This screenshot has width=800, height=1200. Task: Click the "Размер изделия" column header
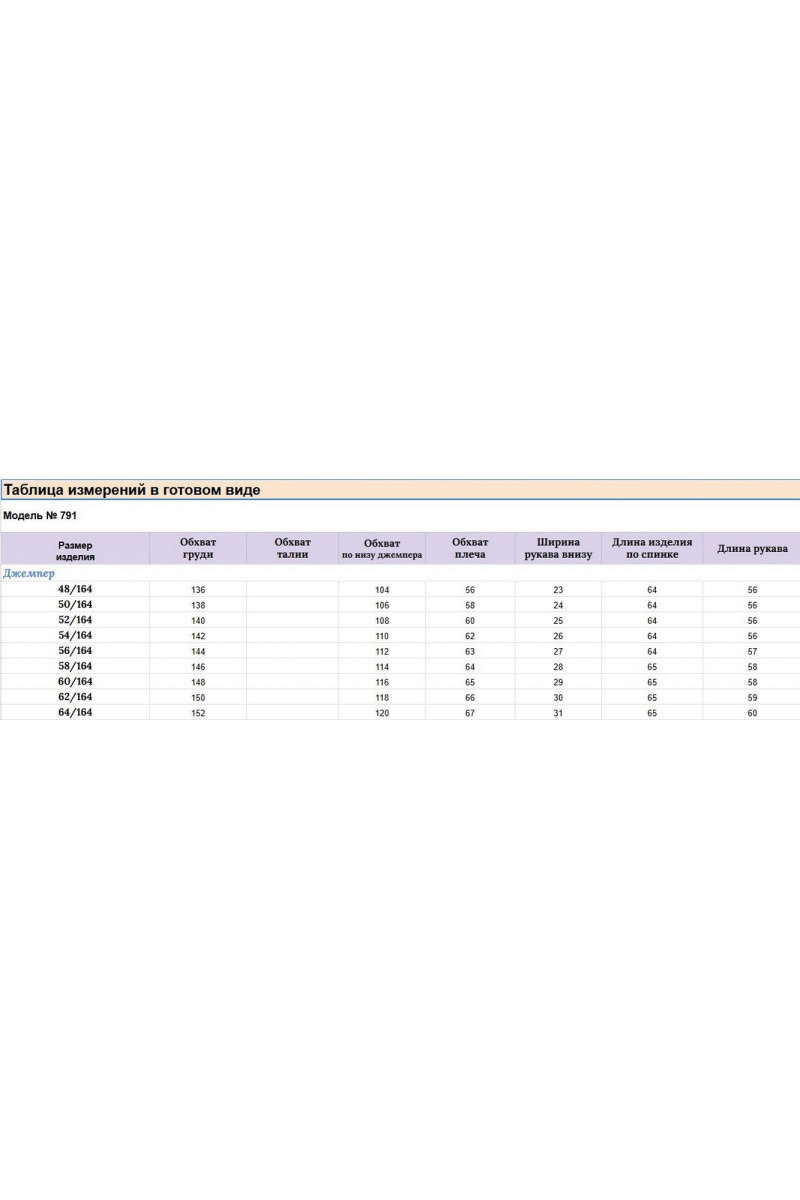(x=75, y=551)
